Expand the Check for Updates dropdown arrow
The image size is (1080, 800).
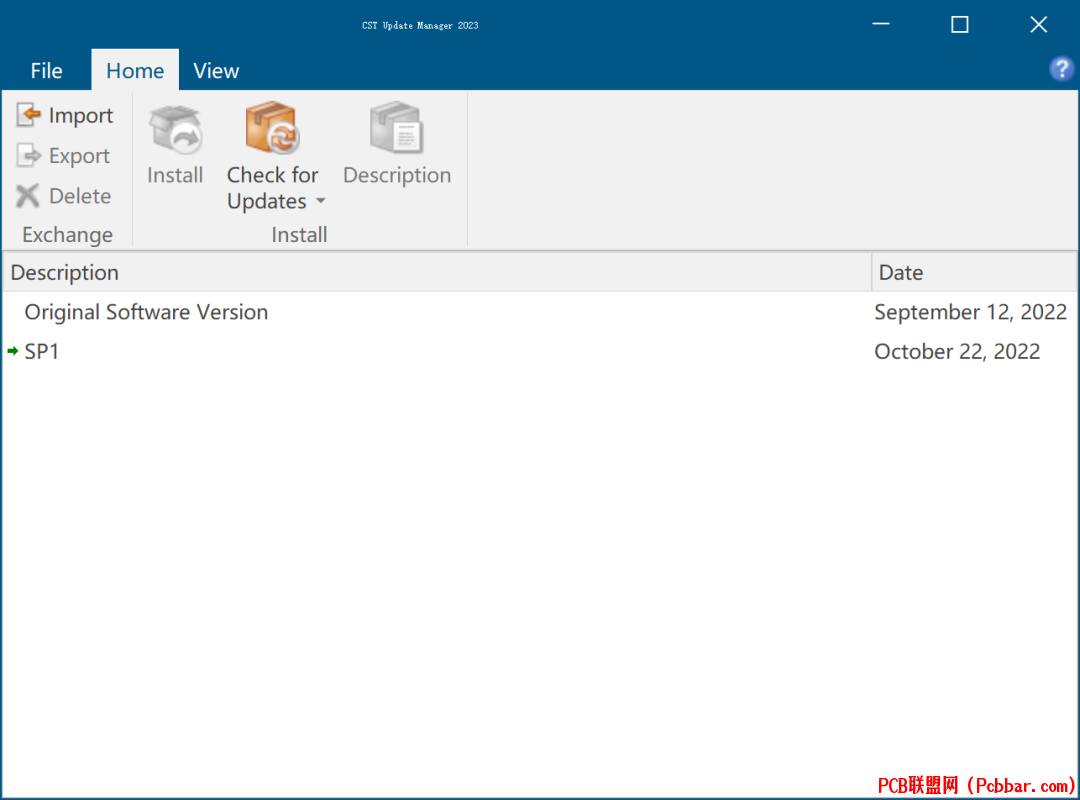[x=321, y=201]
